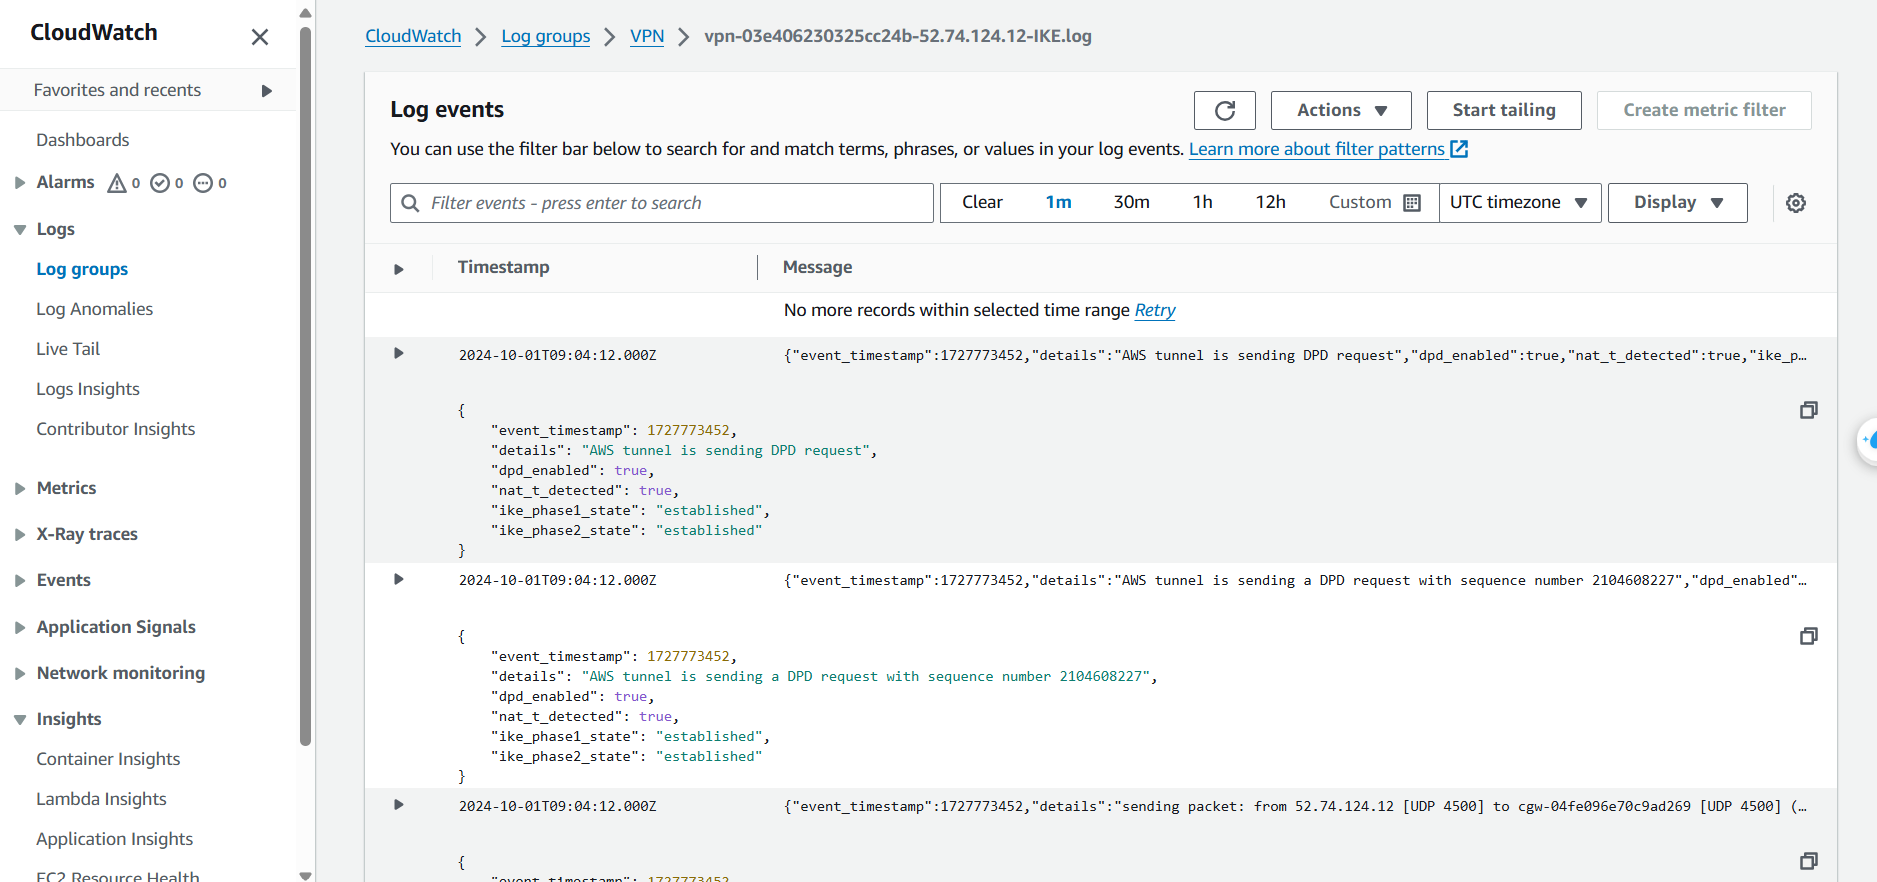The height and width of the screenshot is (882, 1877).
Task: Open external link icon next to filter patterns
Action: [1459, 149]
